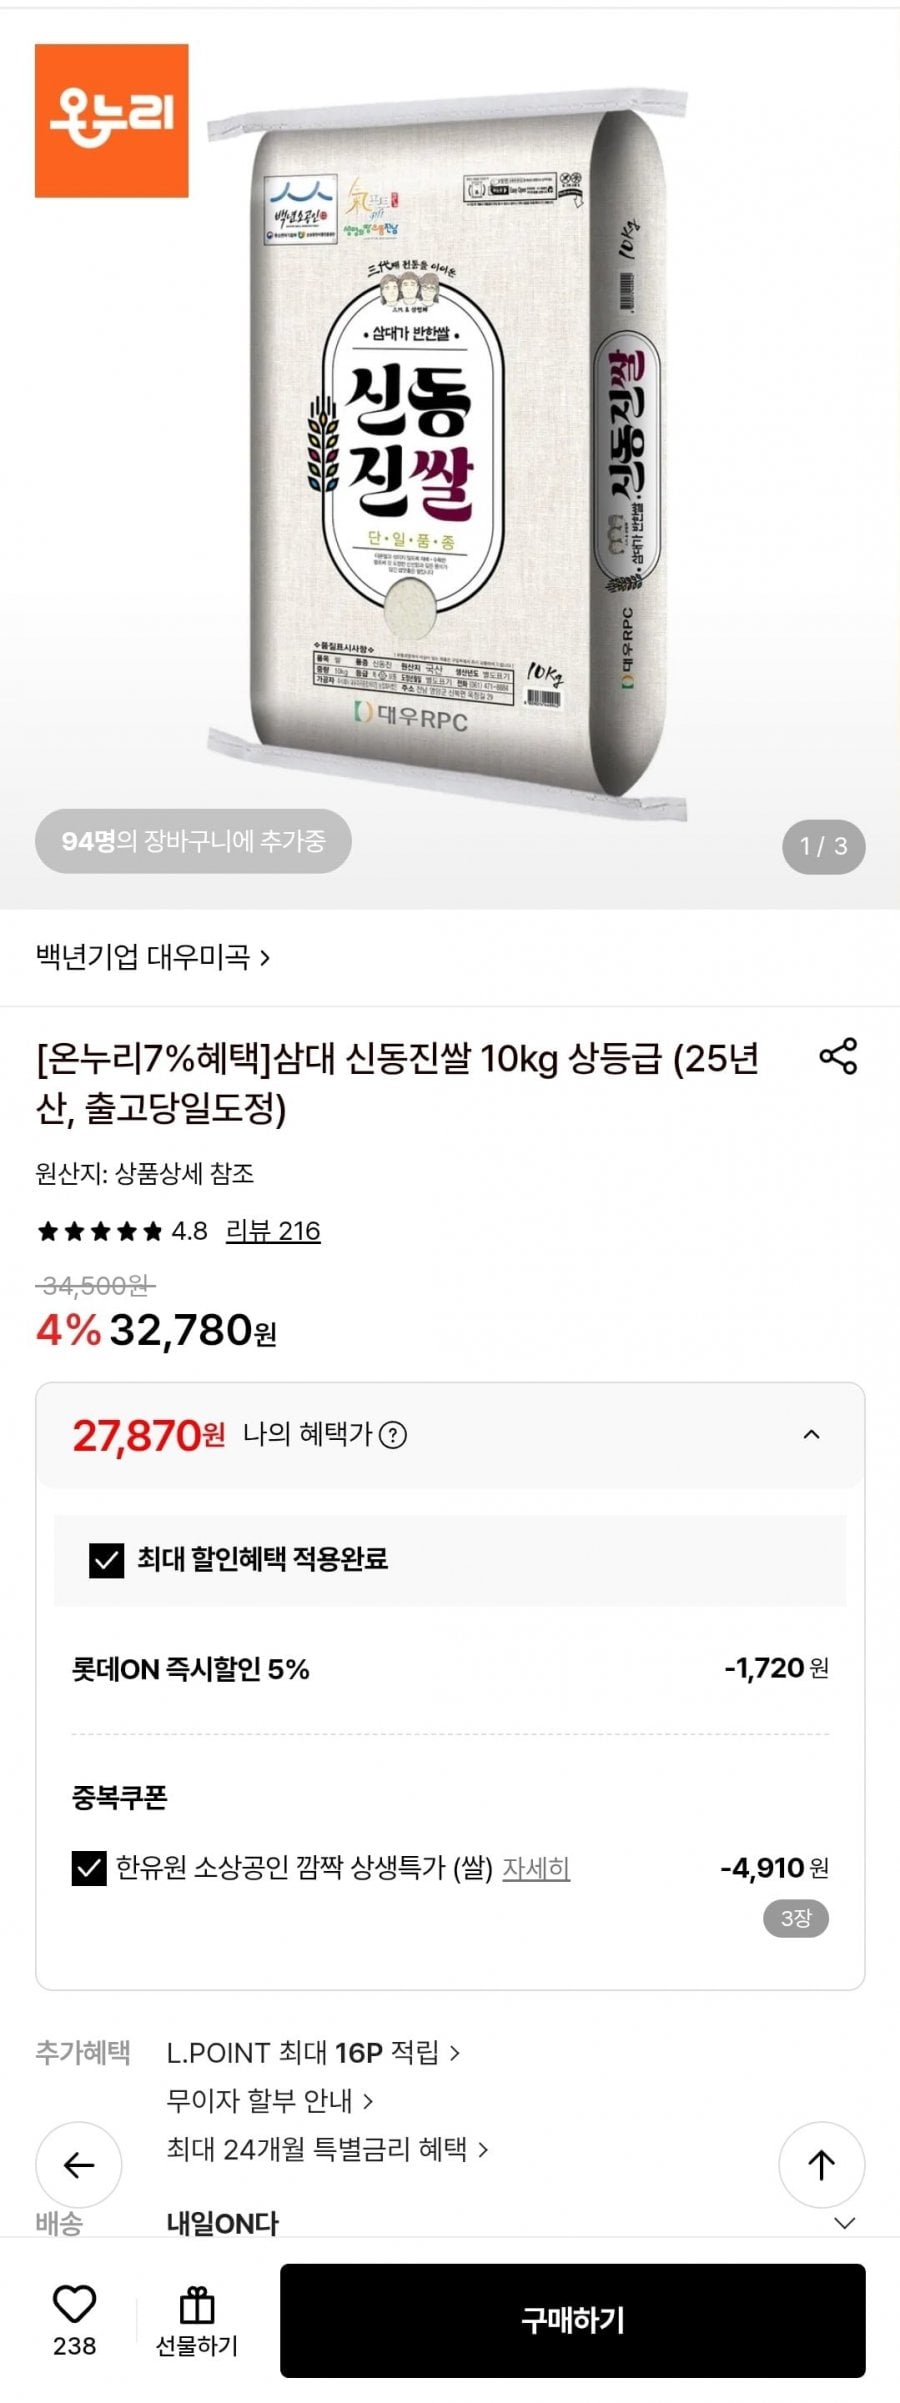Open 무이자 할부 안내 info
The width and height of the screenshot is (900, 2403).
pos(270,2101)
